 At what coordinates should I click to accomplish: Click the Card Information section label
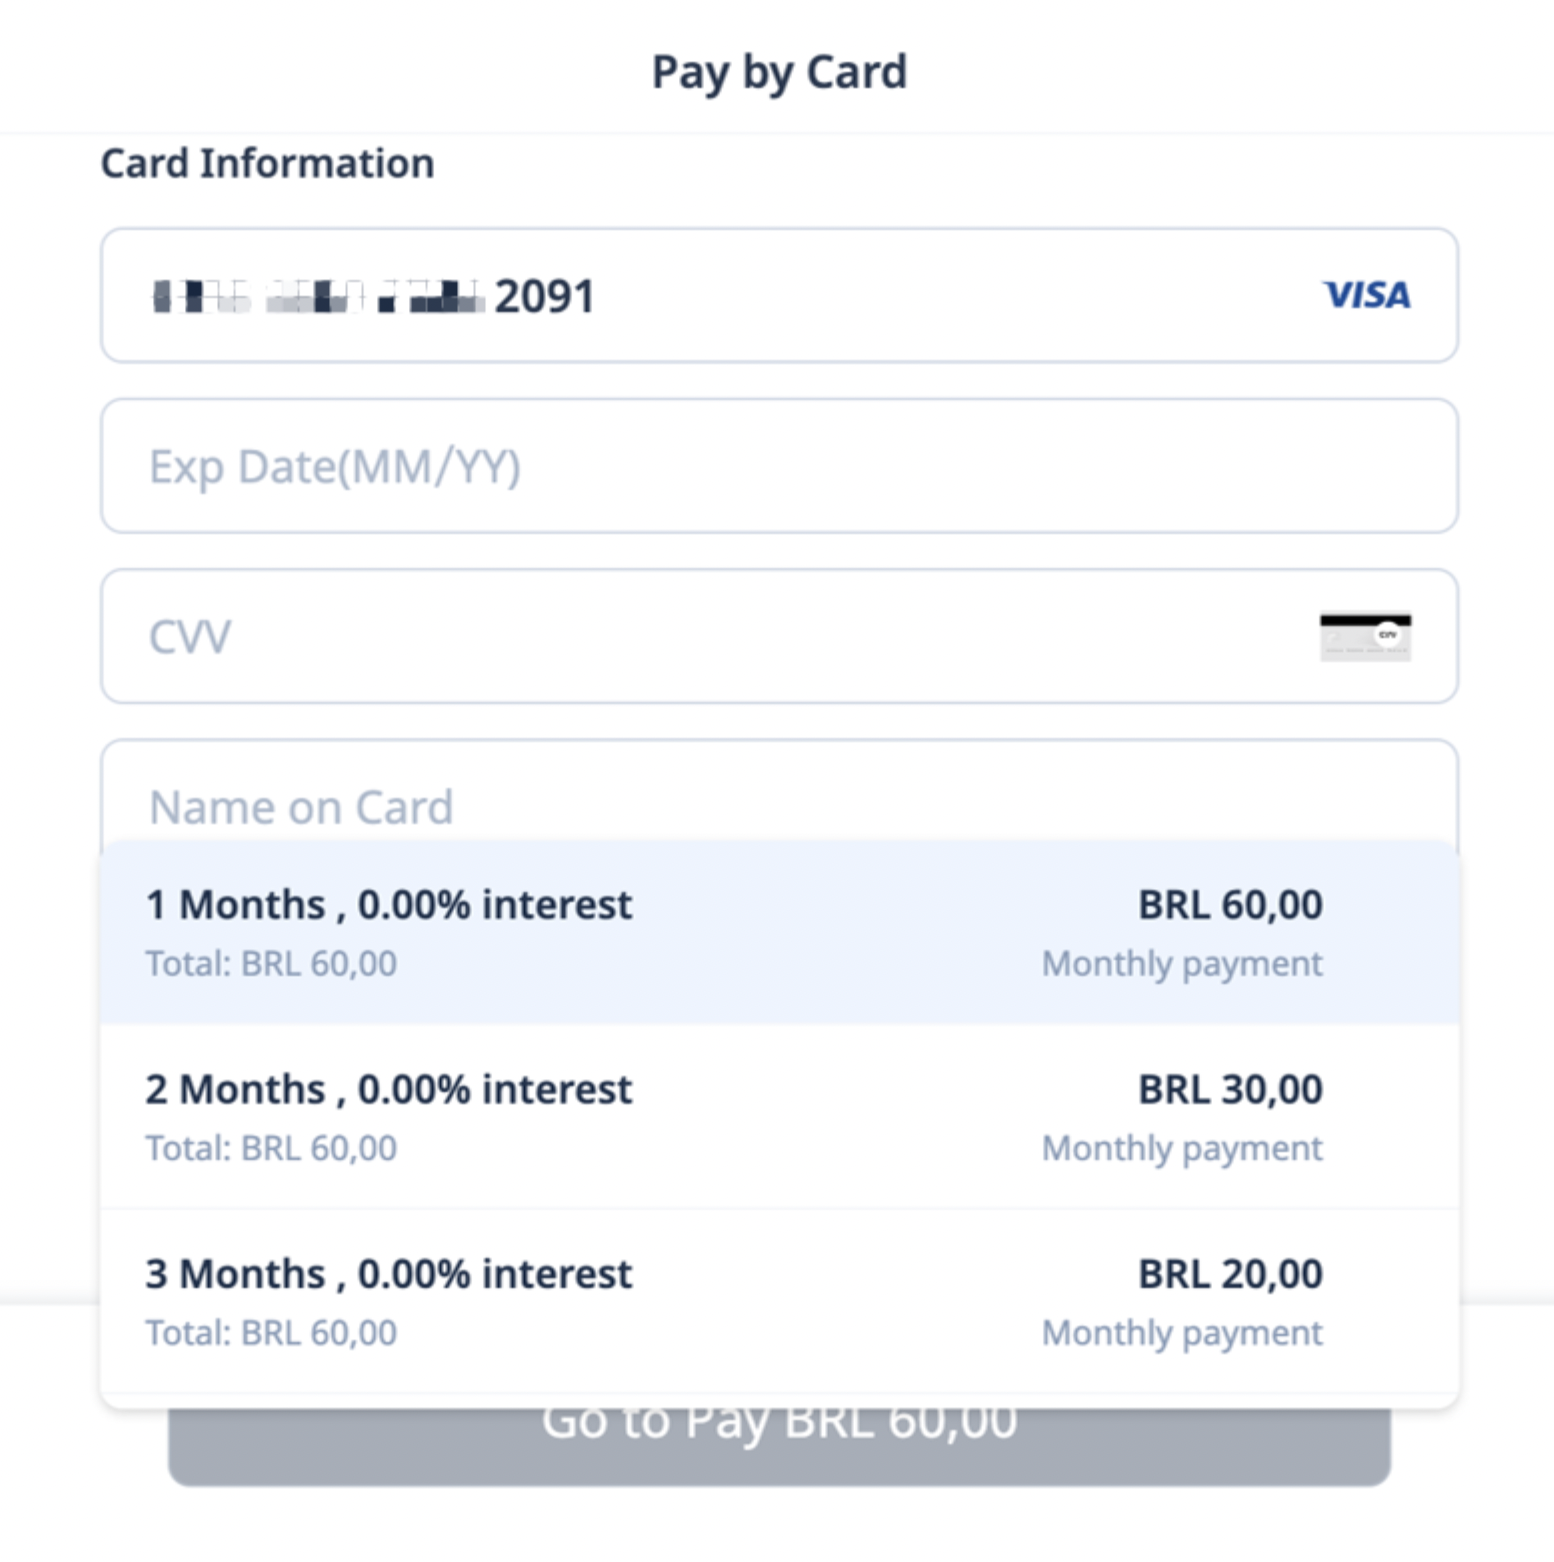coord(267,163)
